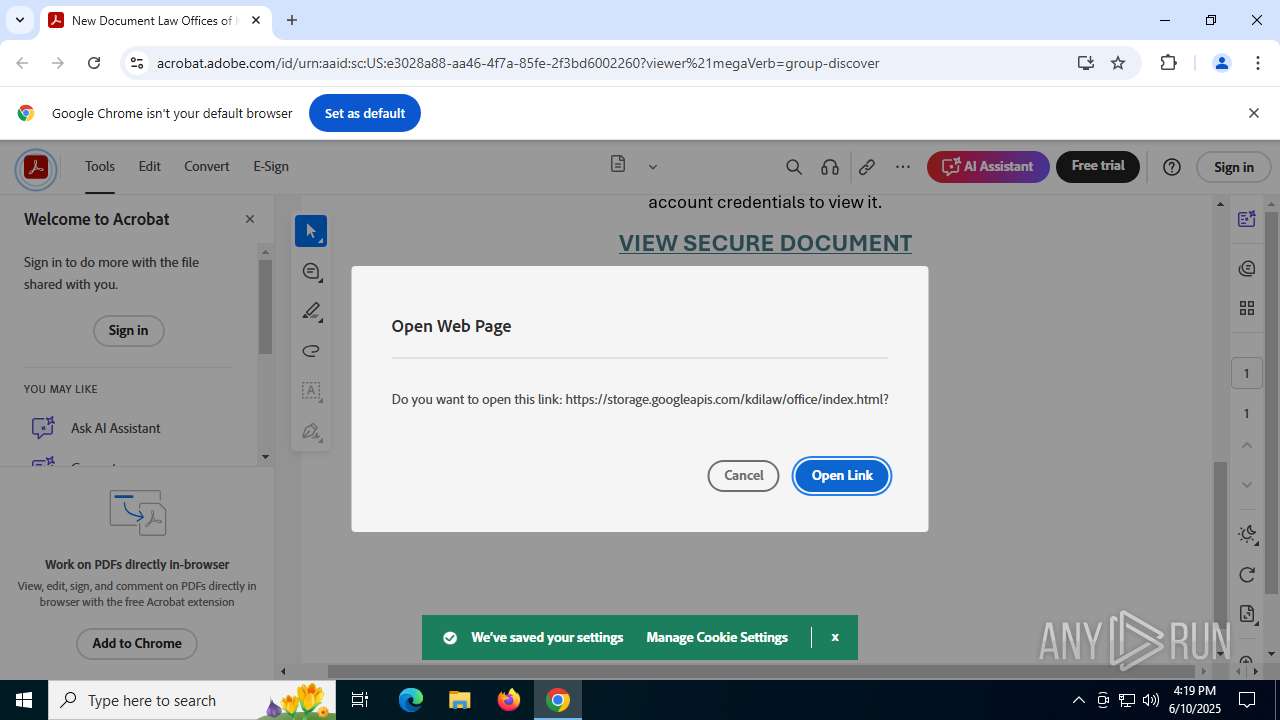
Task: Open the help question mark icon
Action: coord(1172,167)
